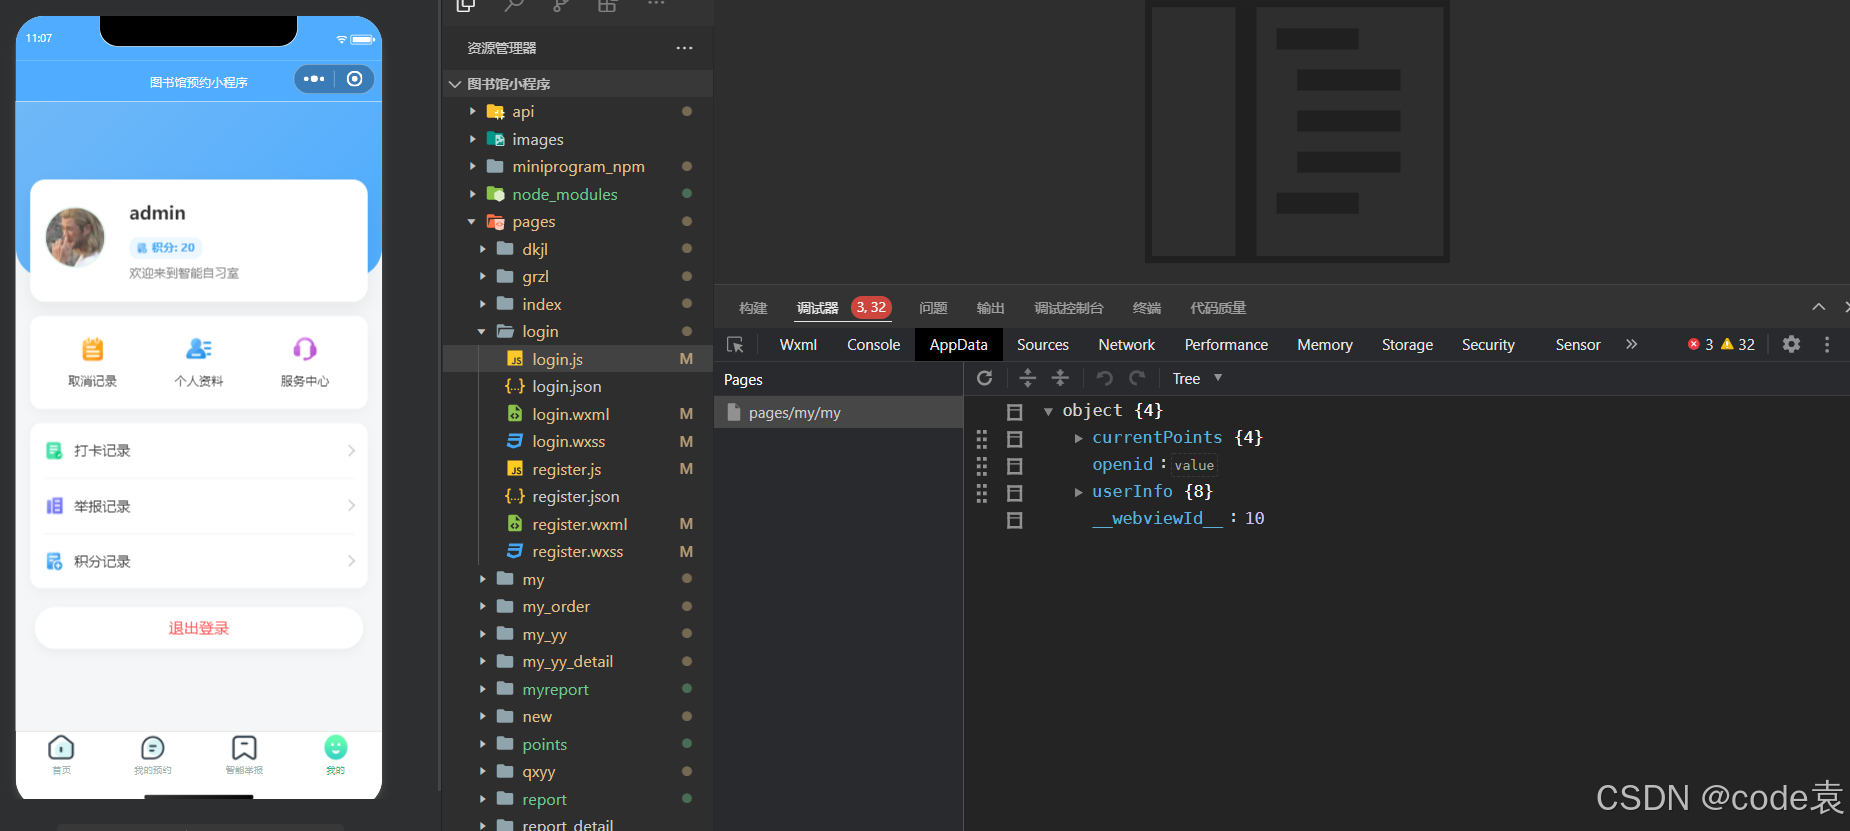Expand the currentPoints object node
1850x831 pixels.
[x=1078, y=438]
